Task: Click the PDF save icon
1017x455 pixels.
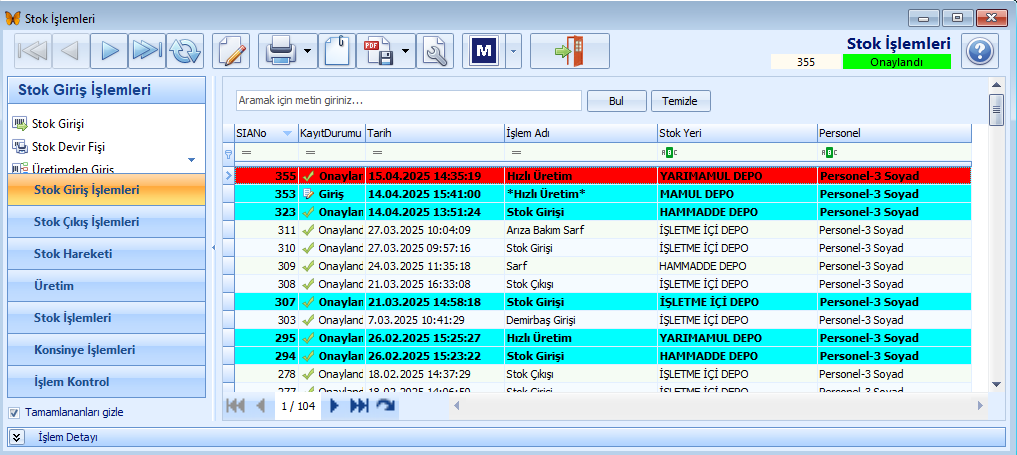Action: click(377, 51)
